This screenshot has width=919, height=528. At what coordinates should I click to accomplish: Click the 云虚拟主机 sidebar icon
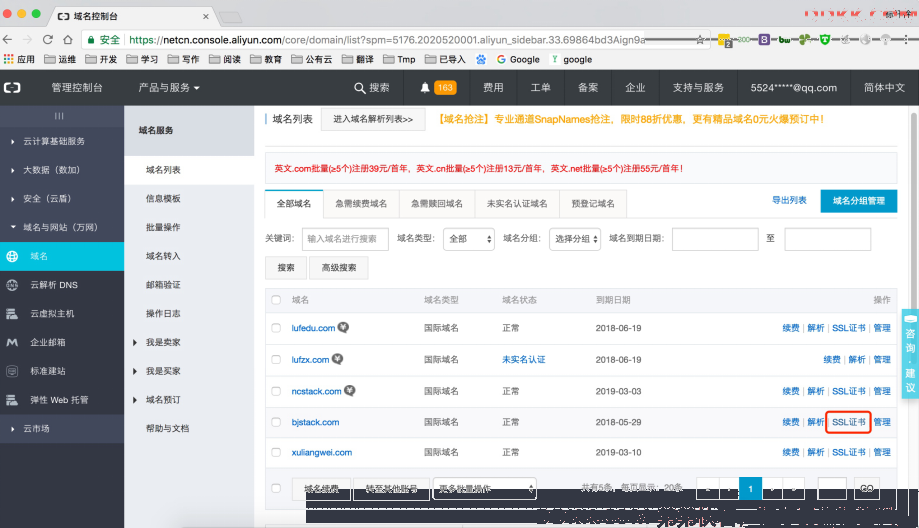click(x=12, y=314)
